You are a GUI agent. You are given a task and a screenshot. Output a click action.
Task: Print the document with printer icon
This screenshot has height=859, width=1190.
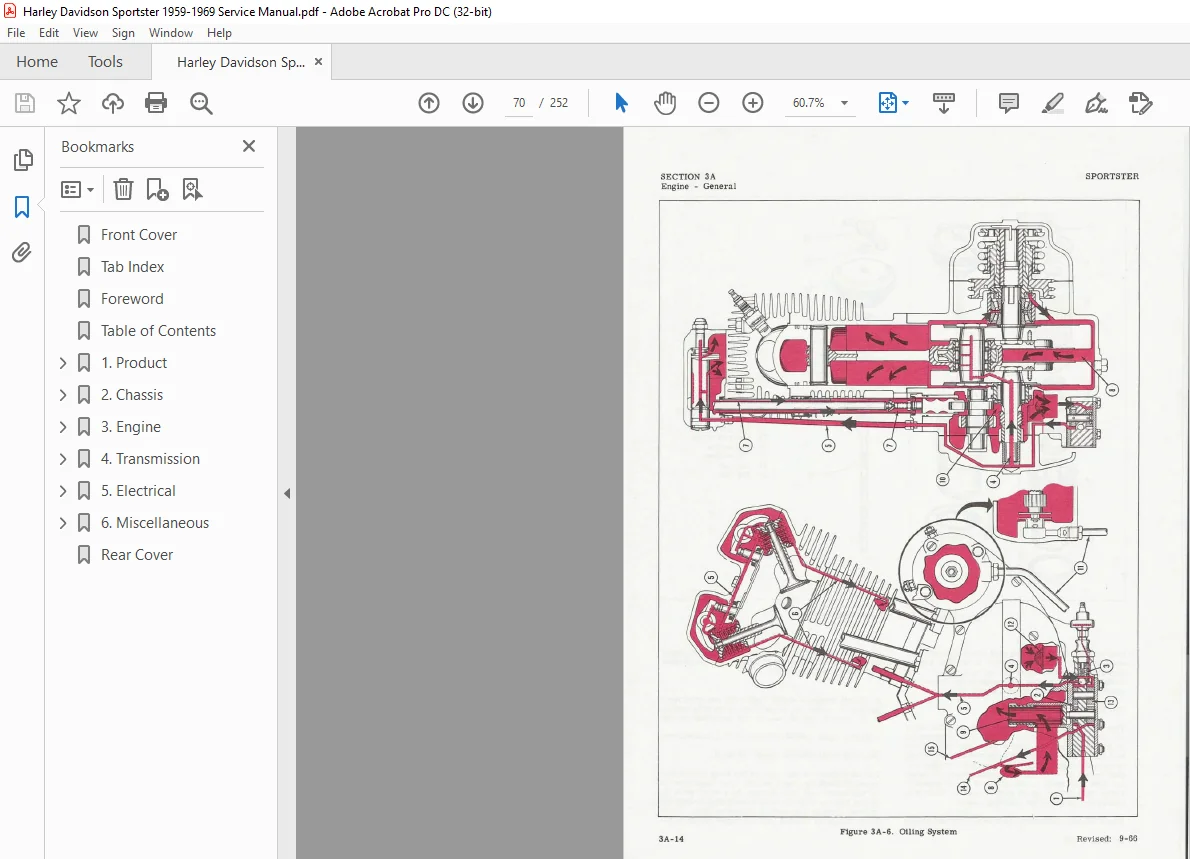(x=156, y=102)
